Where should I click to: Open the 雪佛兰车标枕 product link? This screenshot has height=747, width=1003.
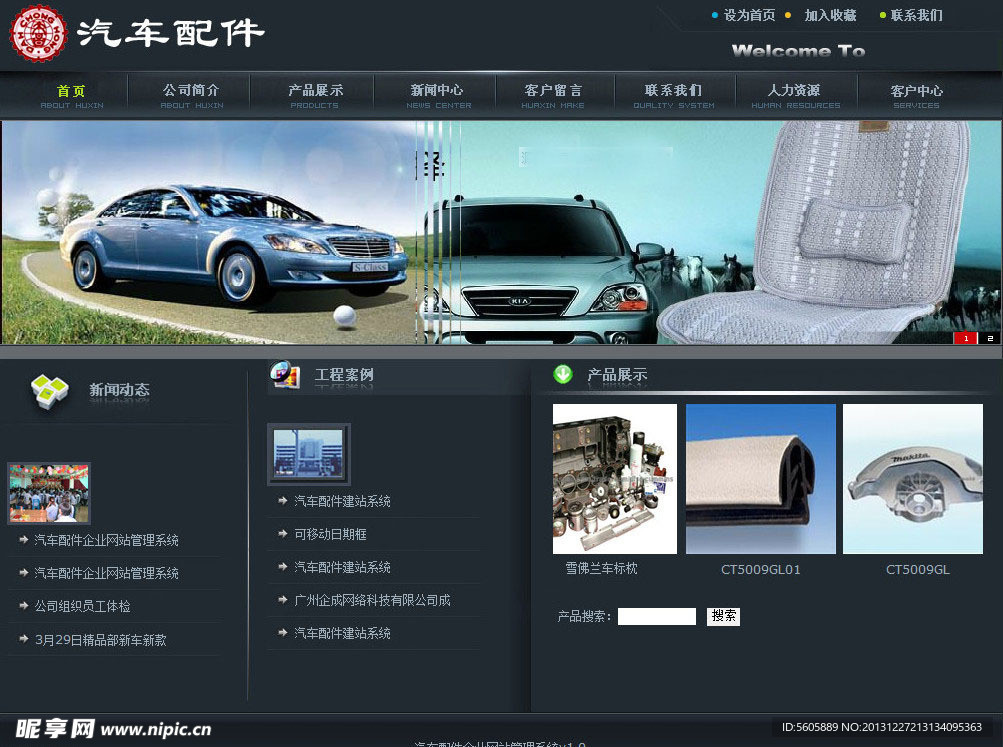click(601, 568)
